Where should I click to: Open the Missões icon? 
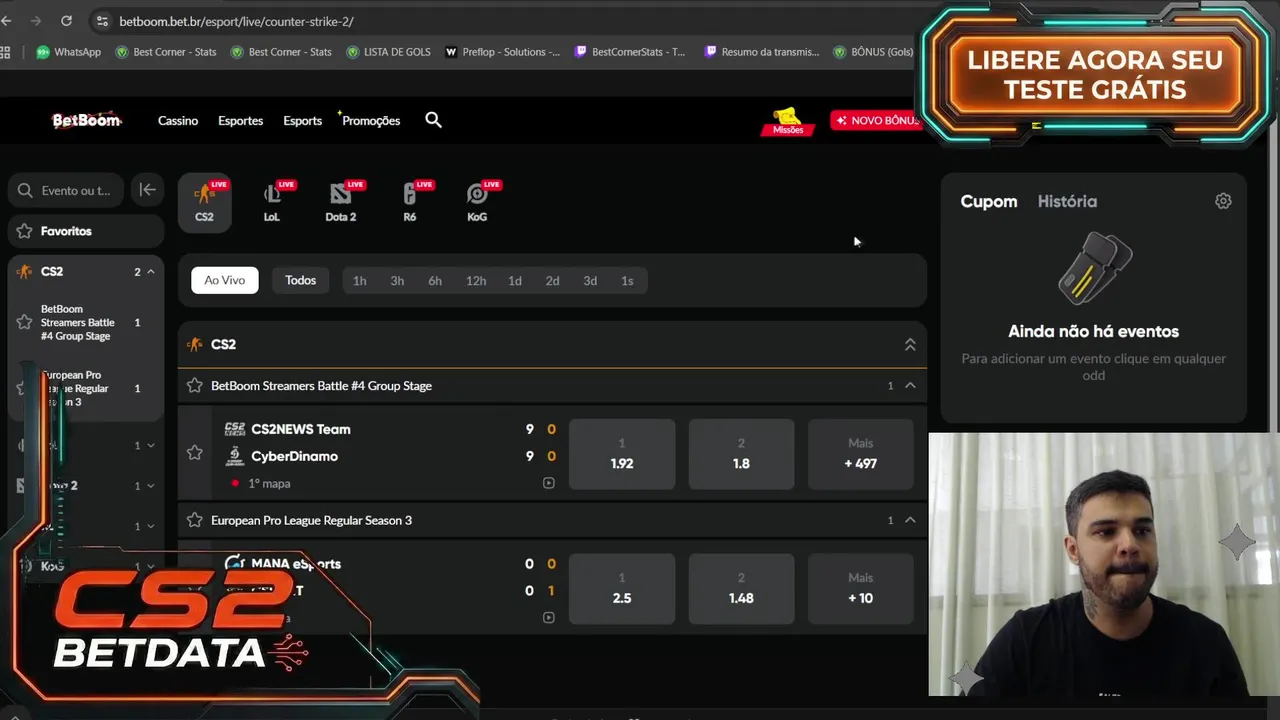pos(788,121)
